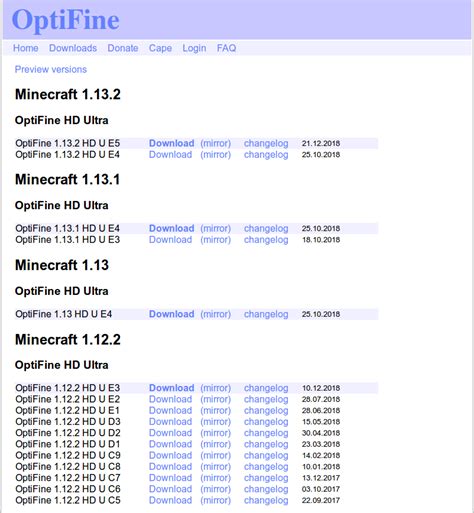The image size is (474, 513).
Task: Download OptiFine 1.12.2 HD U E2
Action: [170, 399]
